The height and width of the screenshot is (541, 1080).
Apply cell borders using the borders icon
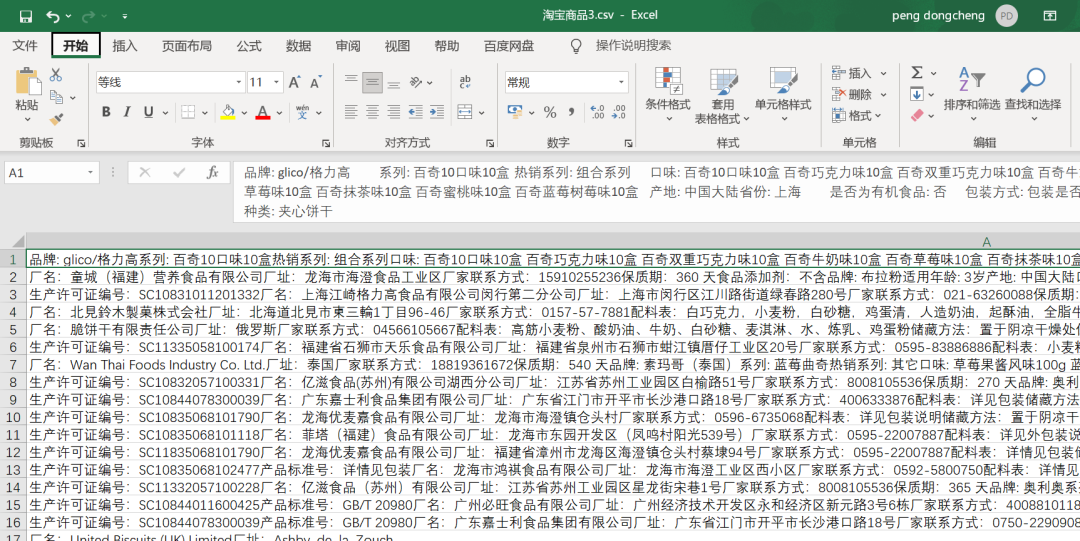click(187, 112)
